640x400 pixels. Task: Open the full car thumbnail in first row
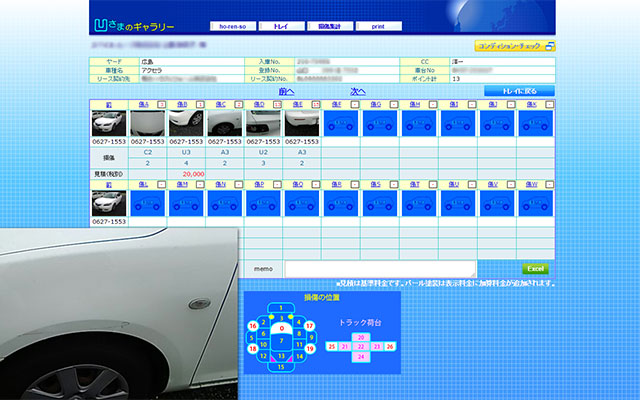[109, 123]
